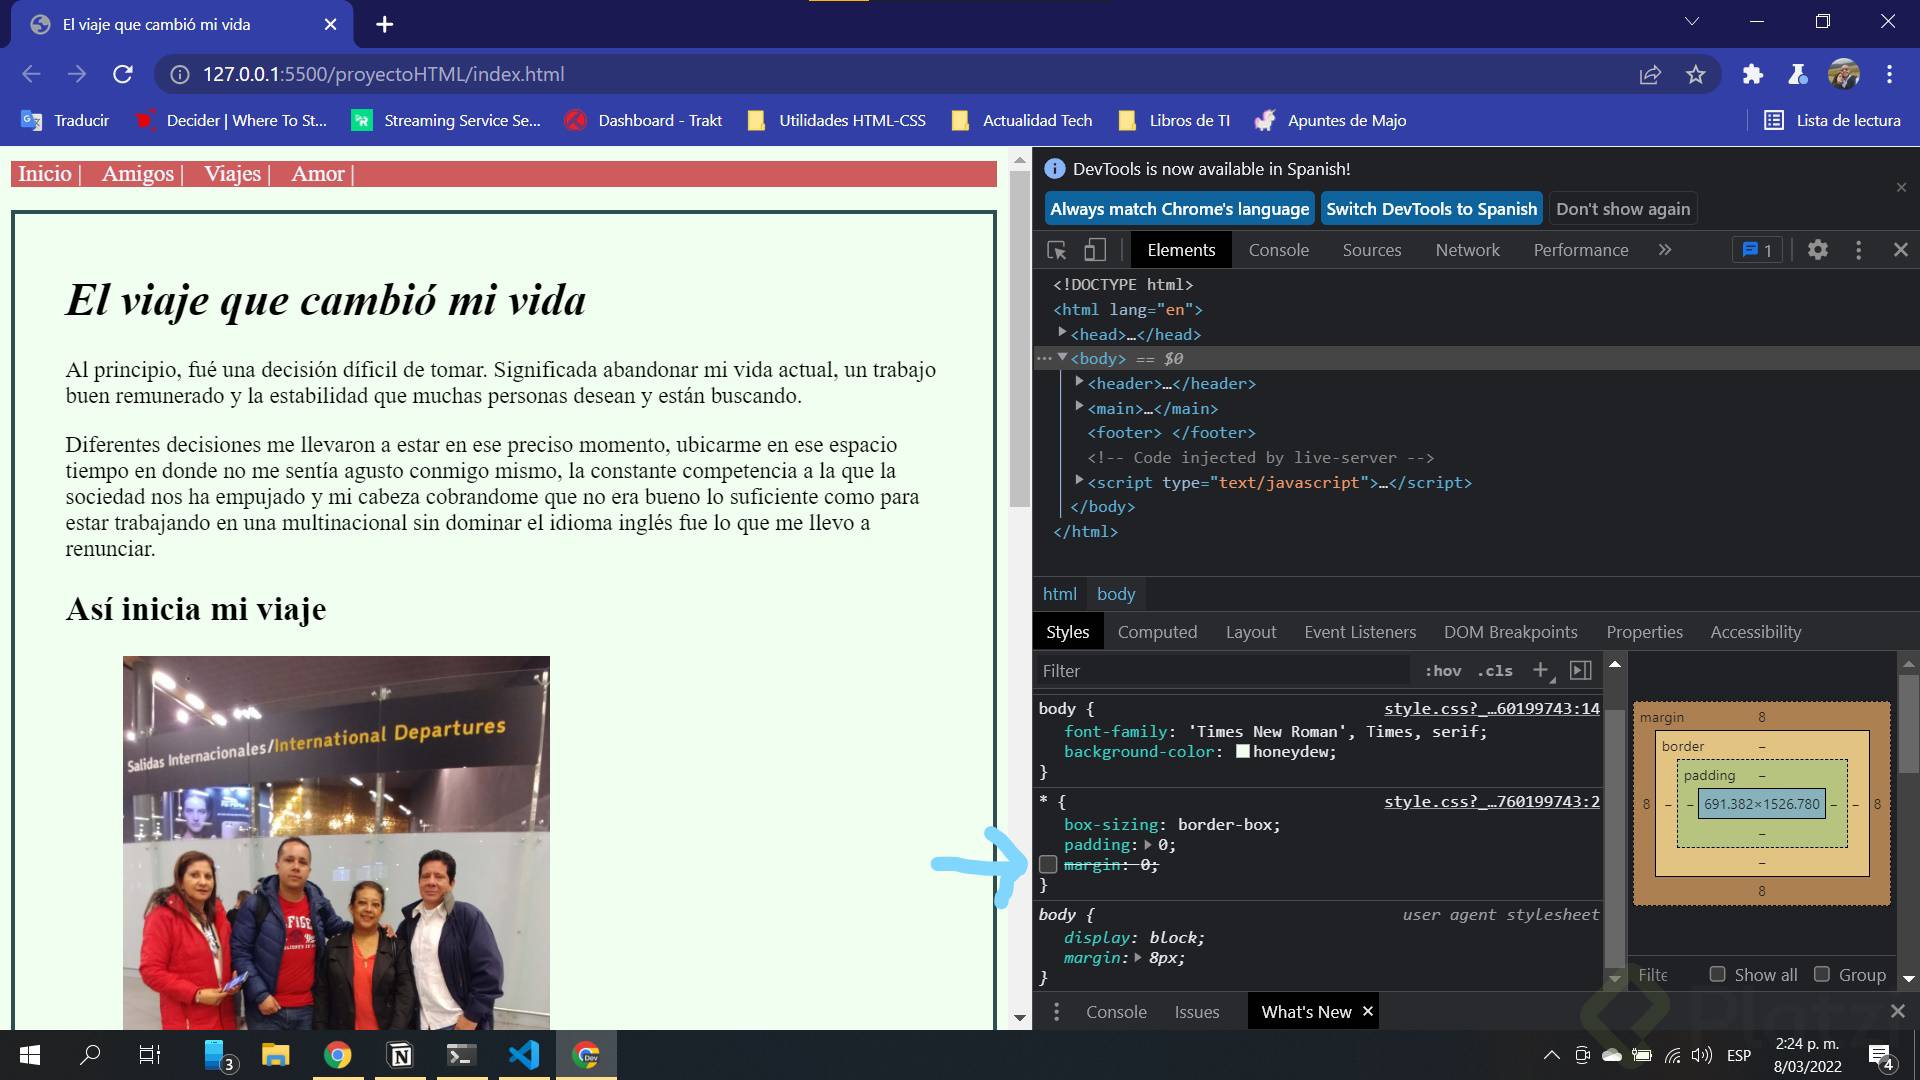
Task: Select the Layout tab
Action: pyautogui.click(x=1251, y=632)
